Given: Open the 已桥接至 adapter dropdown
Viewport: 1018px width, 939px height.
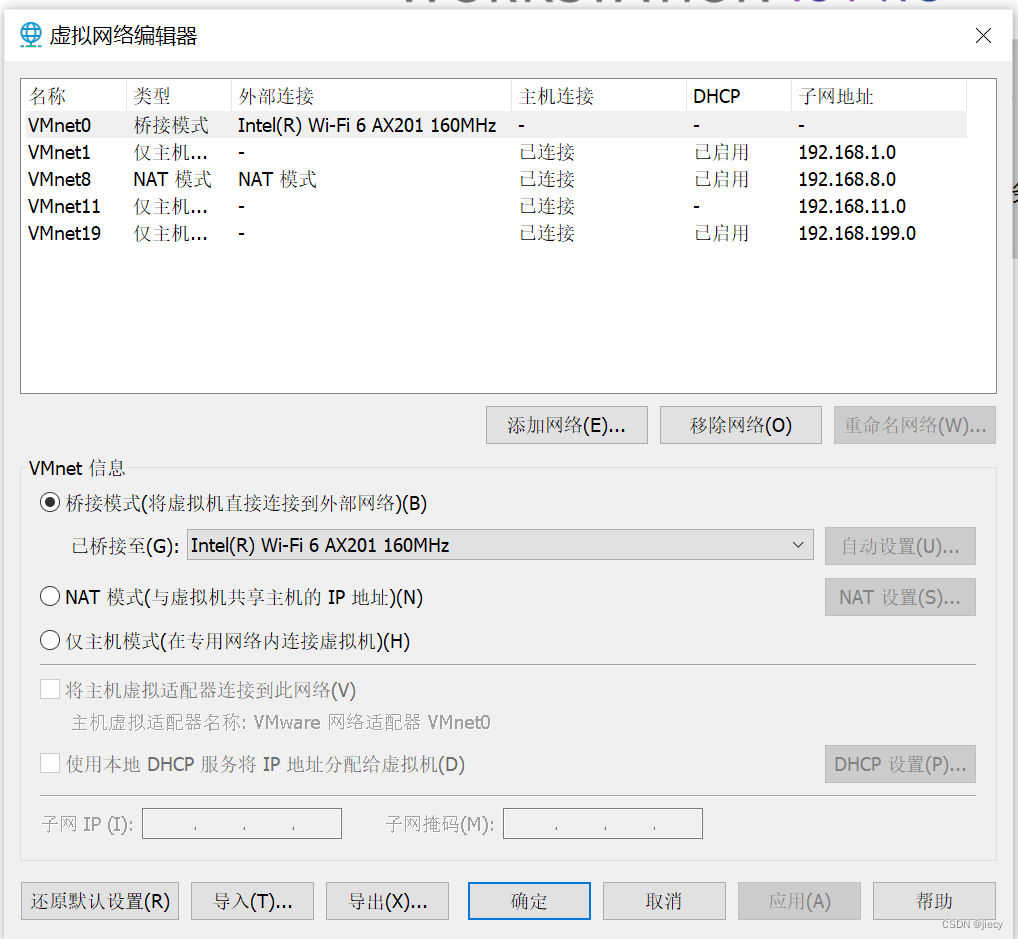Looking at the screenshot, I should 500,544.
